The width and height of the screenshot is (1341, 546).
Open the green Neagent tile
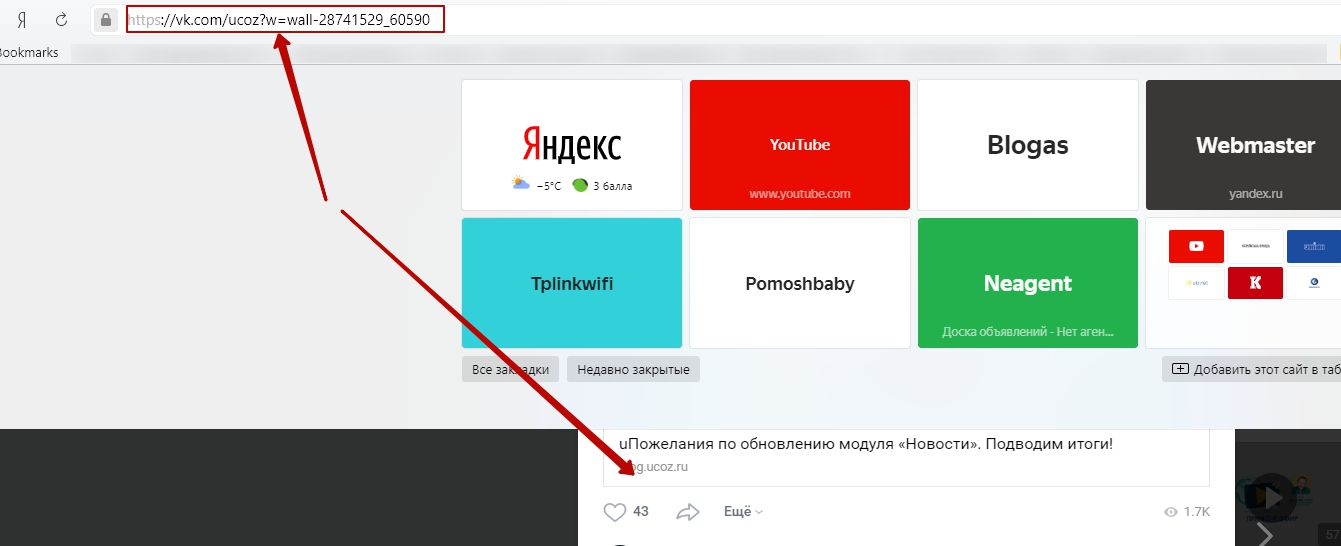point(1027,283)
